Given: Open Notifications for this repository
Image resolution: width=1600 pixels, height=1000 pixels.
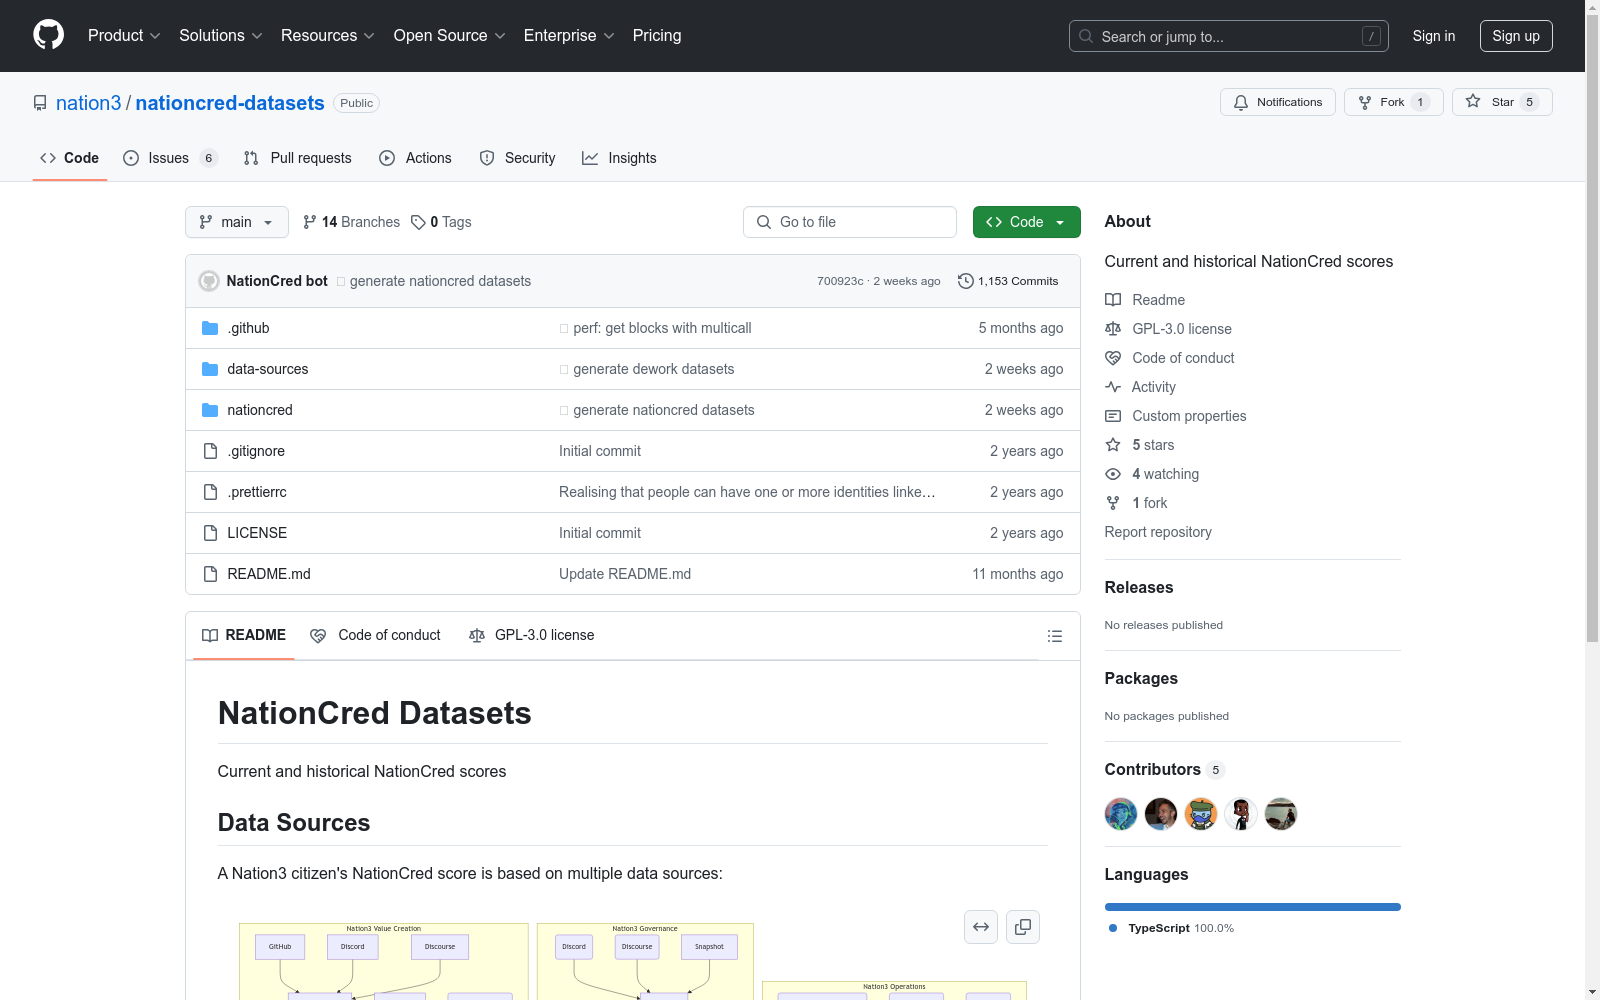Looking at the screenshot, I should click(1278, 102).
